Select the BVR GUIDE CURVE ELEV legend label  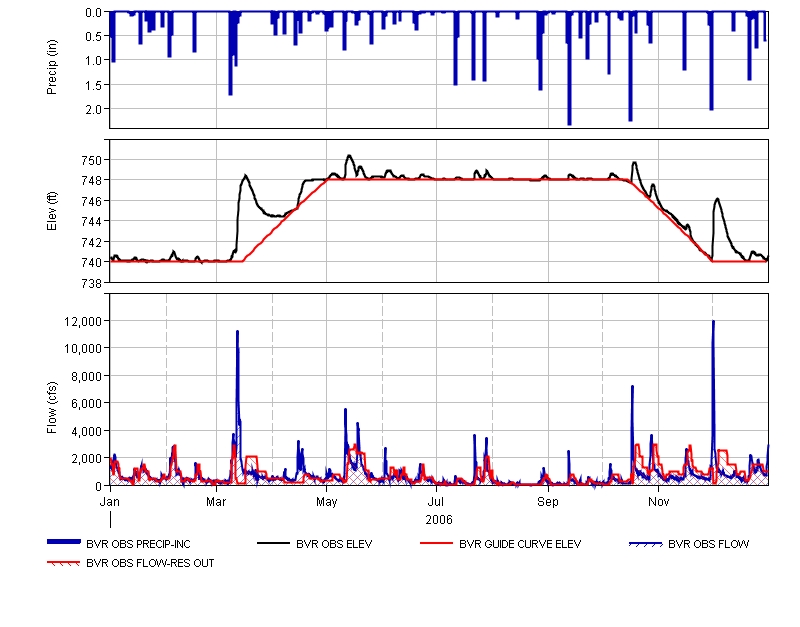point(520,544)
